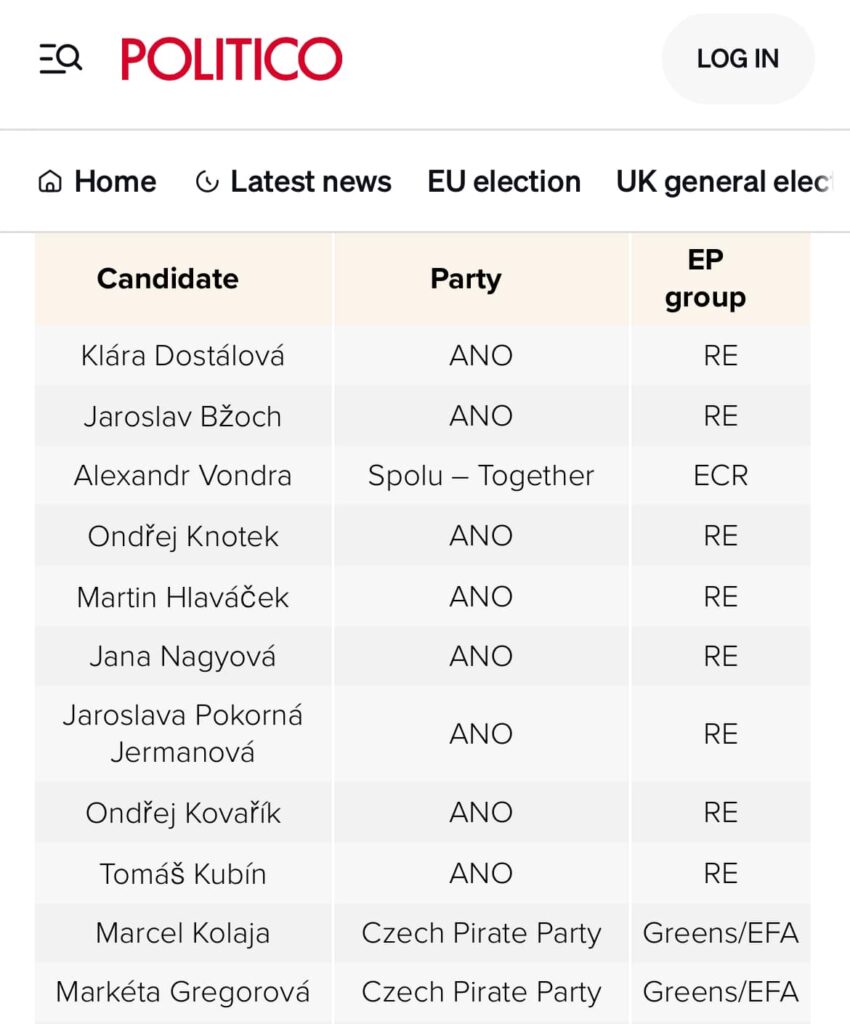The image size is (850, 1024).
Task: Open the EU election tab
Action: (504, 182)
